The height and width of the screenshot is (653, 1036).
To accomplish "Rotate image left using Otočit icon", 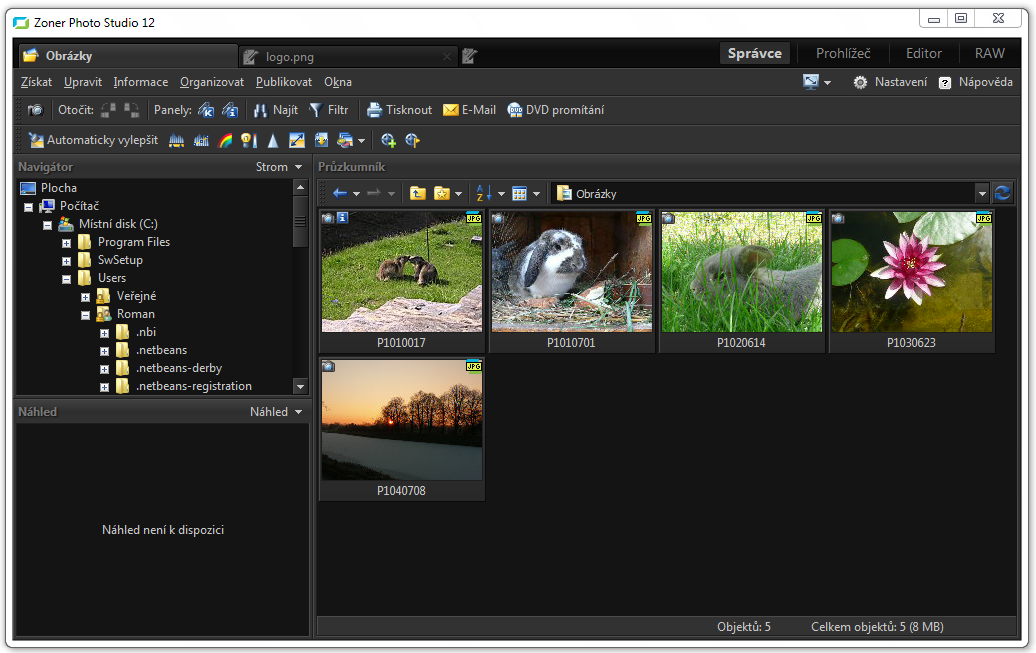I will click(x=108, y=110).
